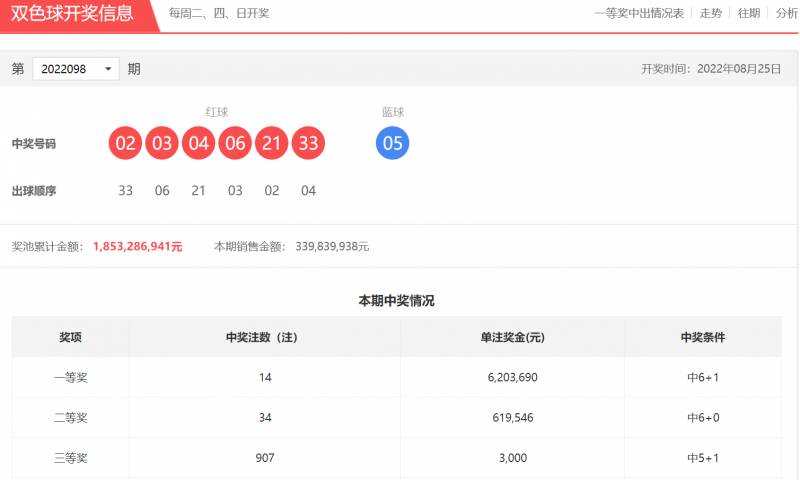Click second prize amount 619,546
This screenshot has width=800, height=480.
[513, 418]
